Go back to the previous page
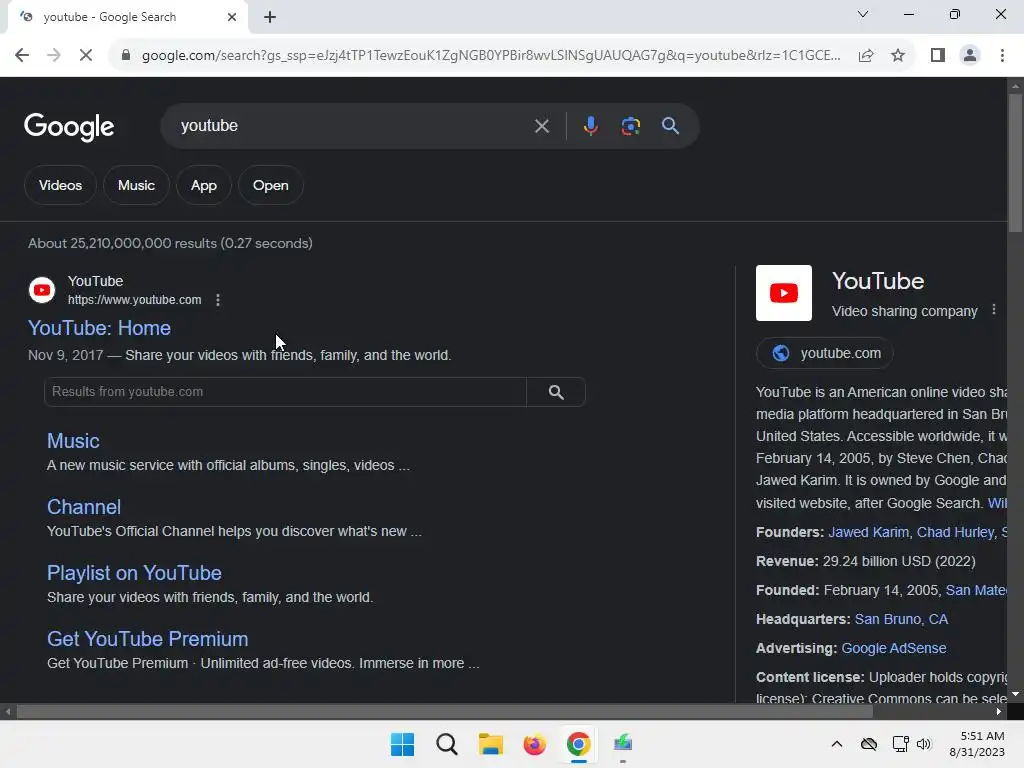1024x768 pixels. (22, 56)
